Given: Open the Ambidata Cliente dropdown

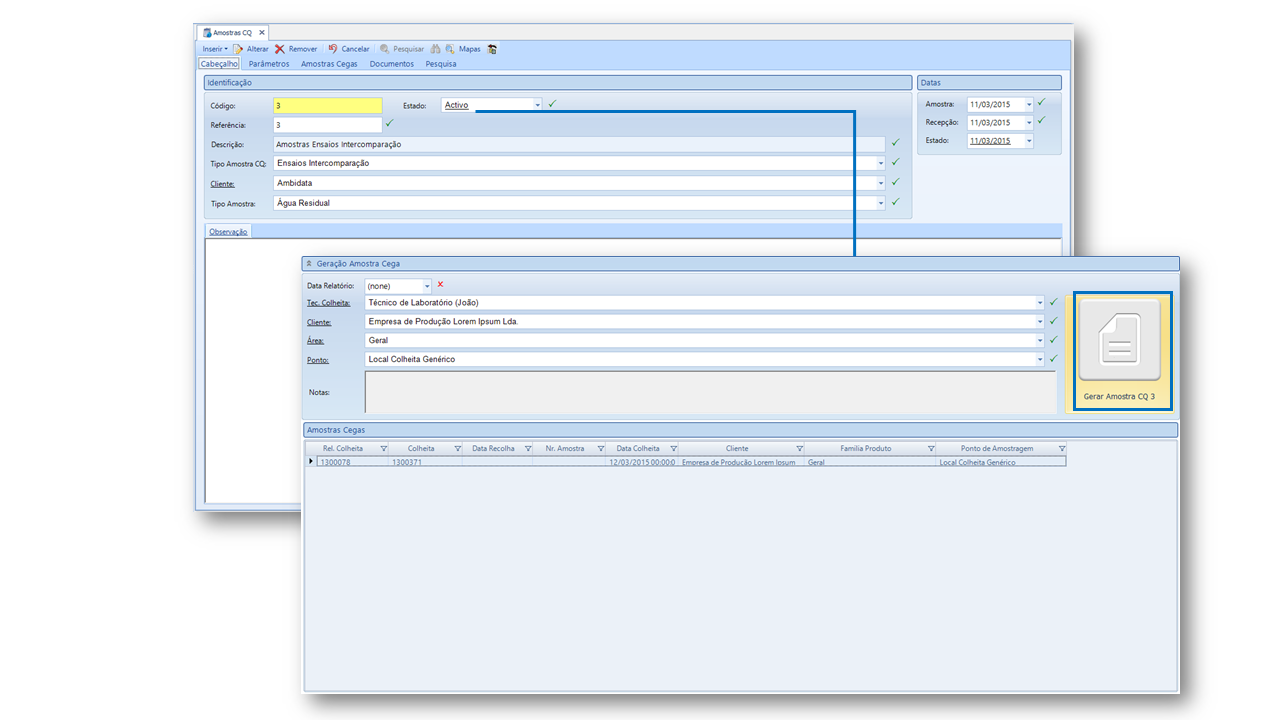Looking at the screenshot, I should [881, 183].
